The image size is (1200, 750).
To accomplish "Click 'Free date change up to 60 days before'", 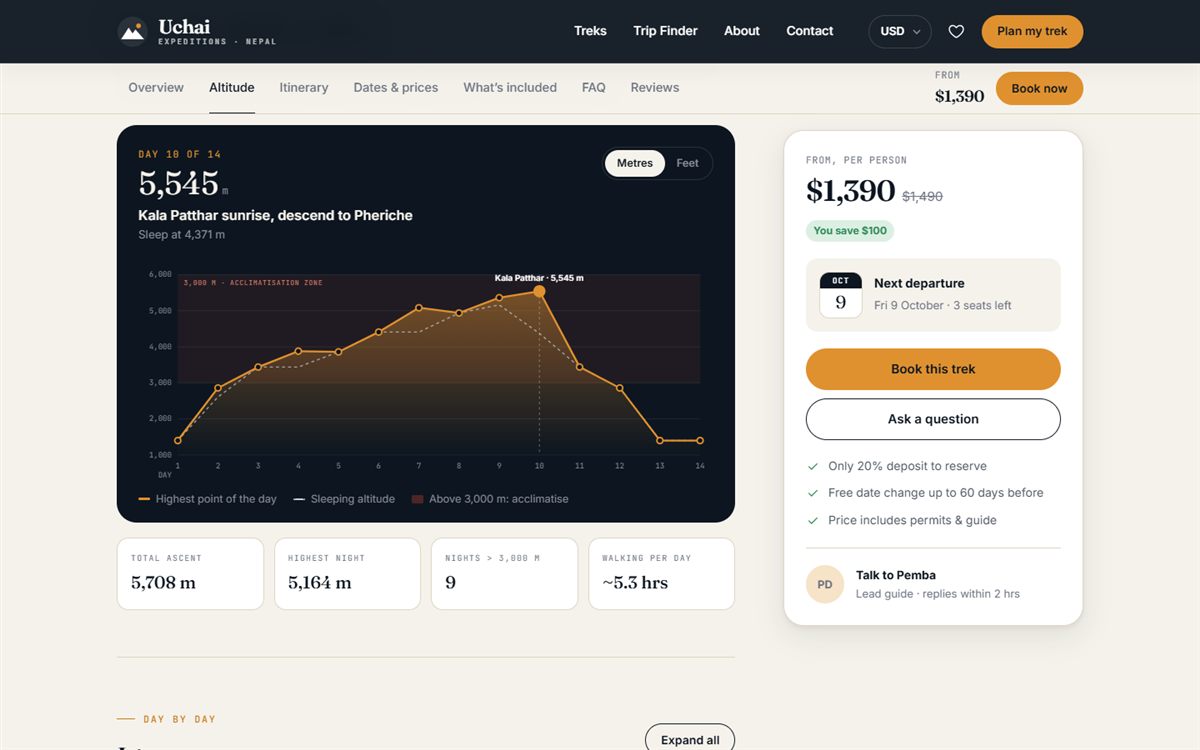I will pyautogui.click(x=935, y=493).
